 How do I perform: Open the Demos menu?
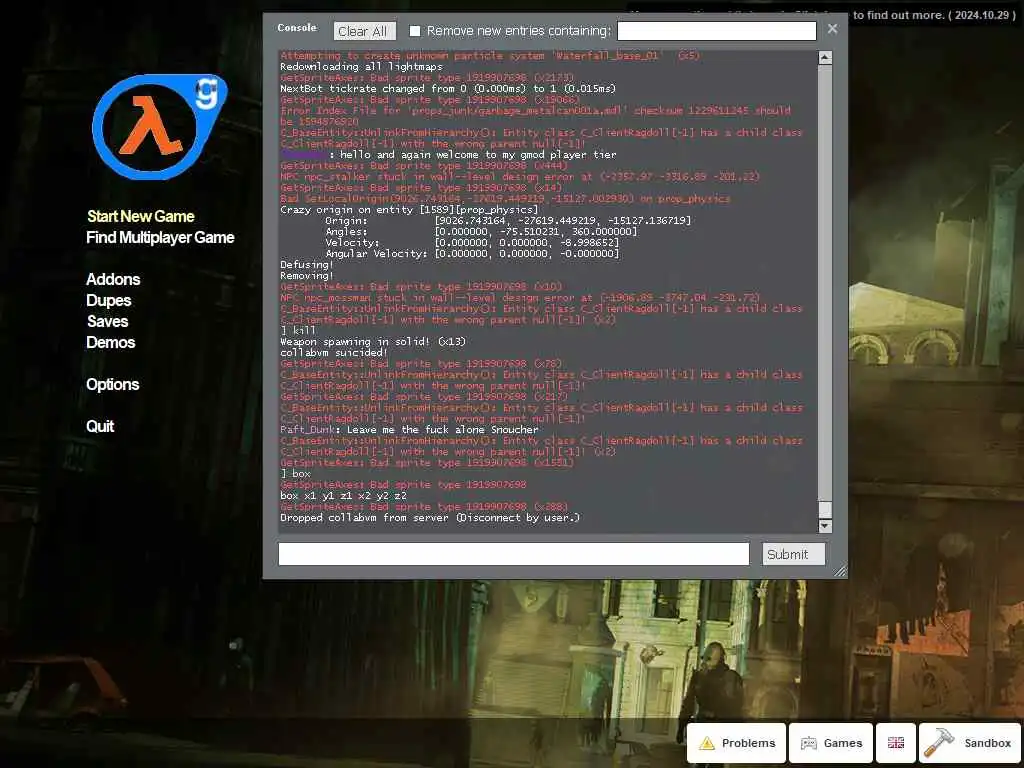tap(110, 342)
